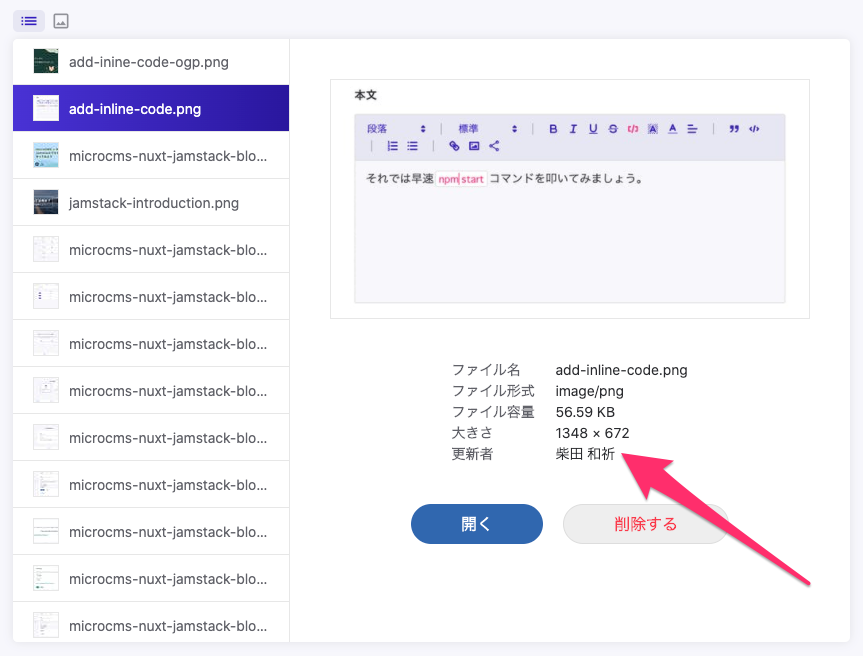Click the Underline formatting icon
The image size is (863, 656).
click(593, 129)
